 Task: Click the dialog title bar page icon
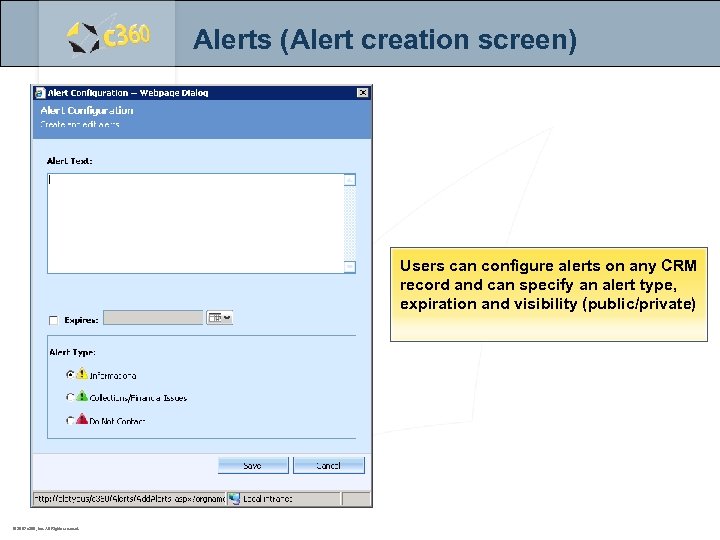(40, 93)
